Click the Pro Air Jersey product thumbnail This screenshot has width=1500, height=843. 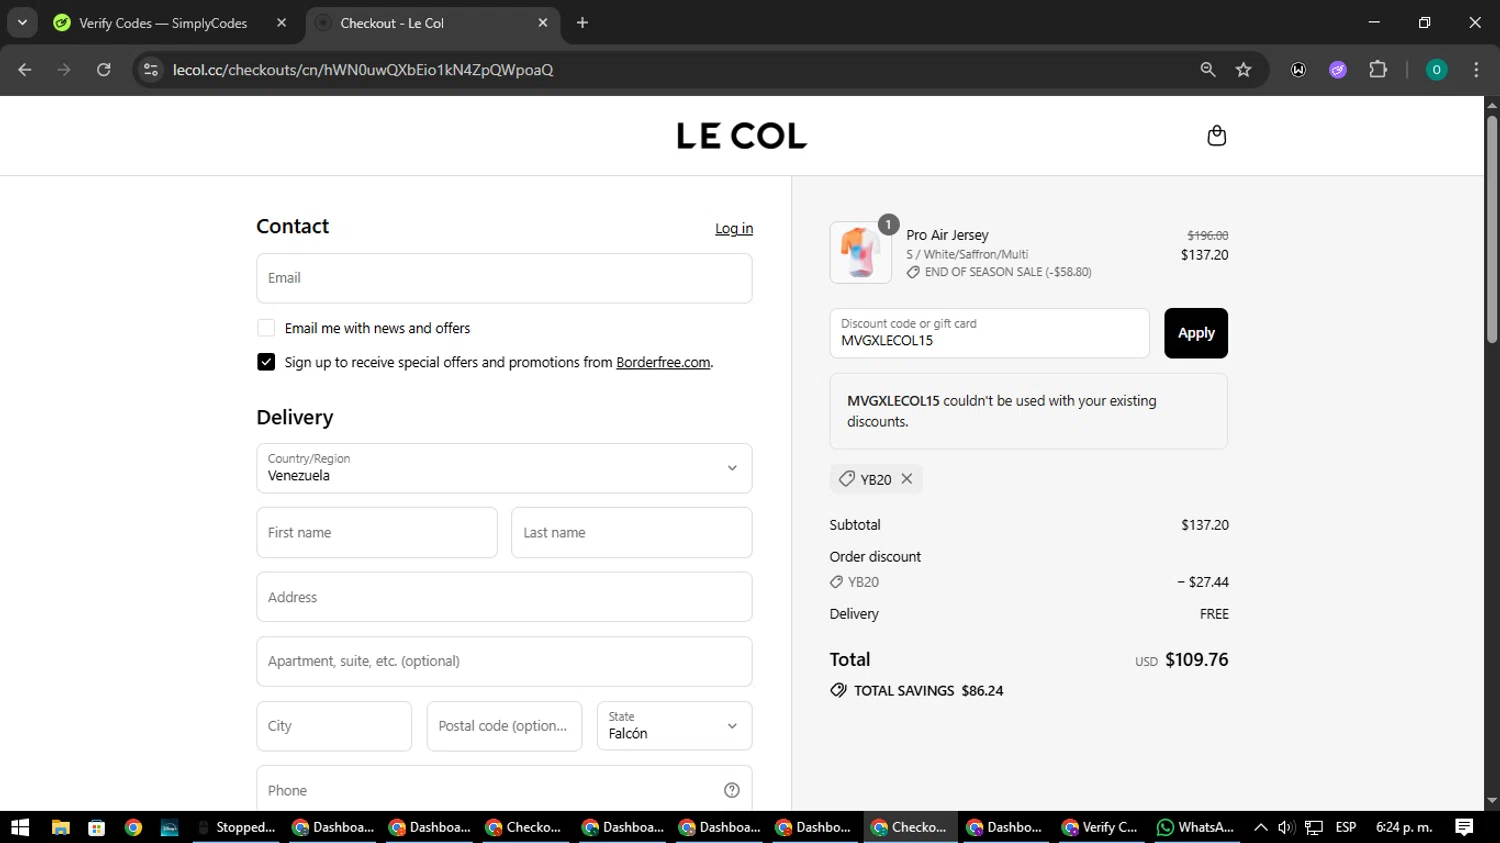tap(860, 252)
